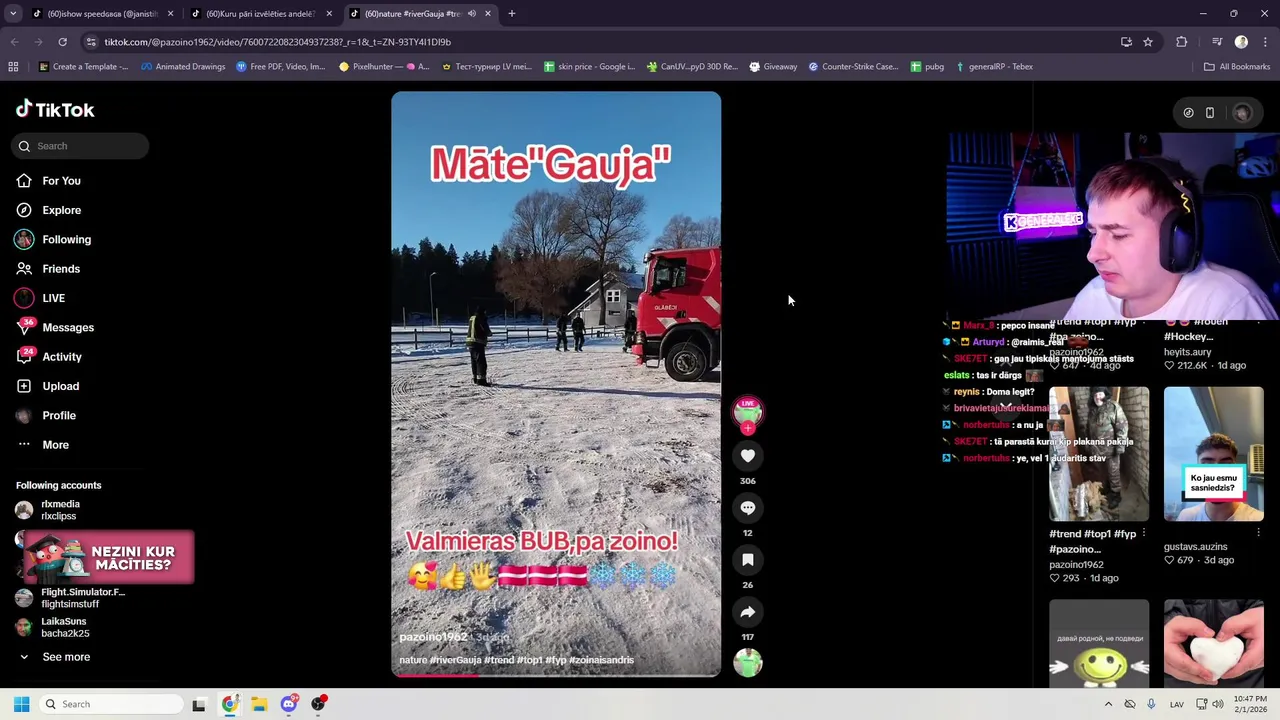The image size is (1280, 720).
Task: Mute the nature #riverGauja tab audio
Action: click(472, 14)
